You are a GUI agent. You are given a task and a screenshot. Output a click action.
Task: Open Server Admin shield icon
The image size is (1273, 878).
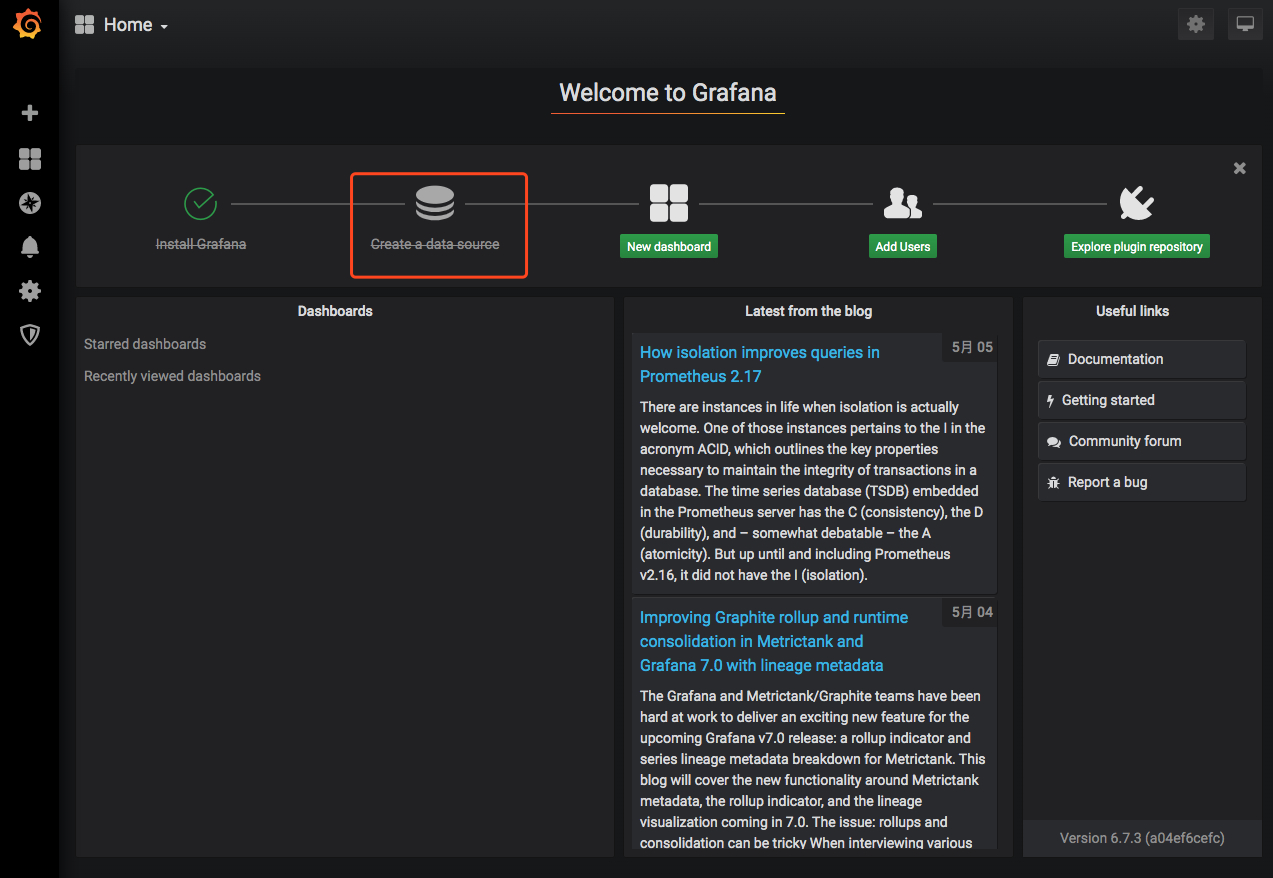point(30,335)
